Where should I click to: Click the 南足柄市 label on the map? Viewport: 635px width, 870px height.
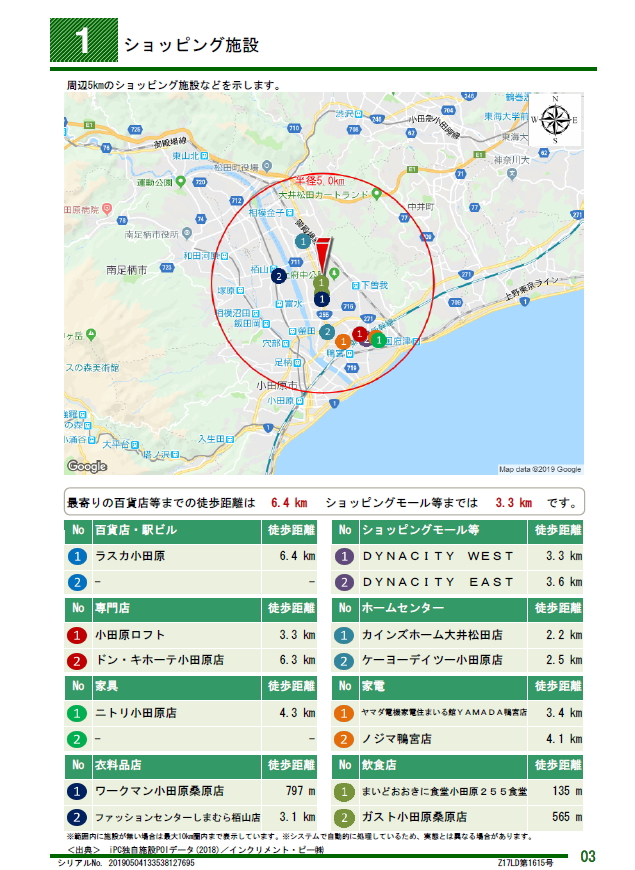(127, 270)
